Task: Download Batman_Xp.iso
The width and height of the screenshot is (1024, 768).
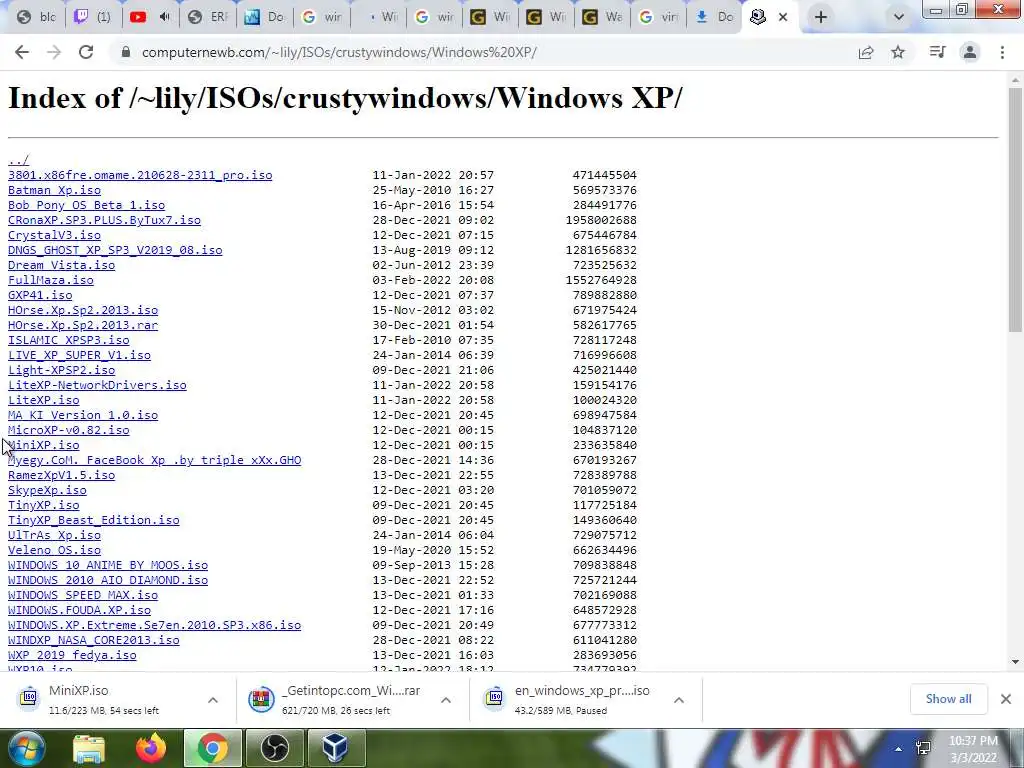Action: pos(54,190)
